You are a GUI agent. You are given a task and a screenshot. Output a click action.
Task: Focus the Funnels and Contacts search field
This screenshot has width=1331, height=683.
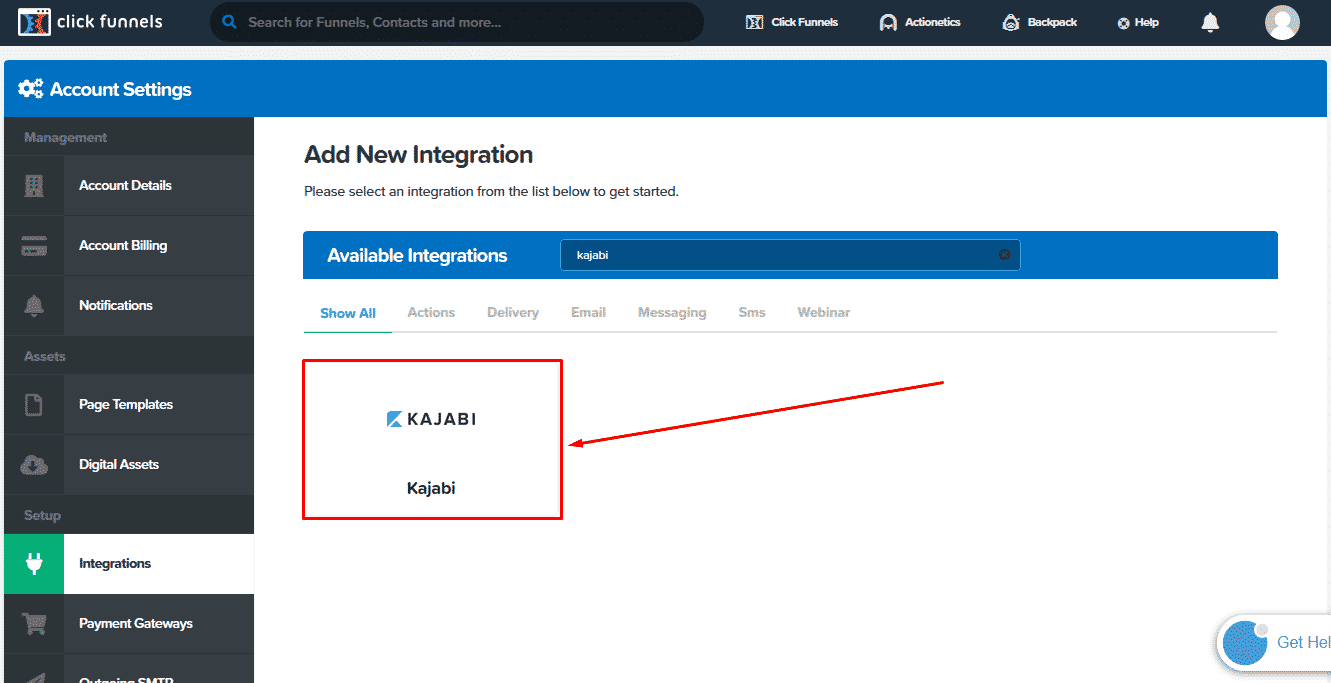[x=457, y=22]
